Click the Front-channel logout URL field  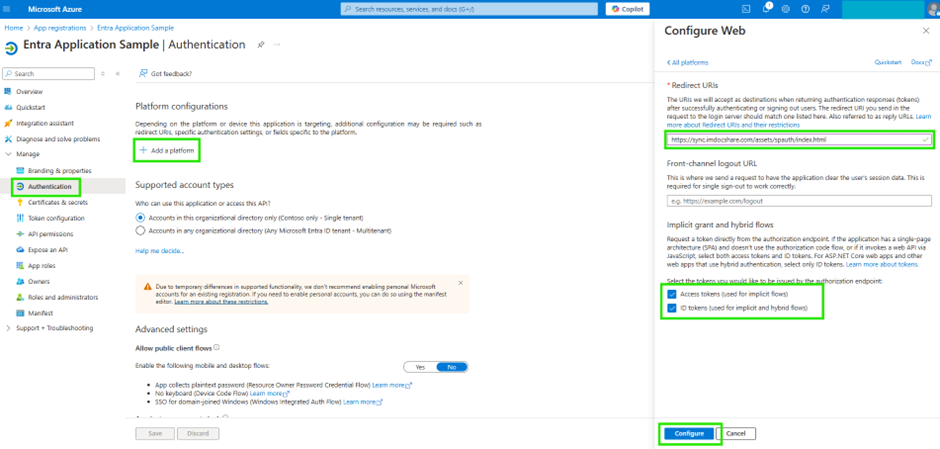(x=799, y=201)
